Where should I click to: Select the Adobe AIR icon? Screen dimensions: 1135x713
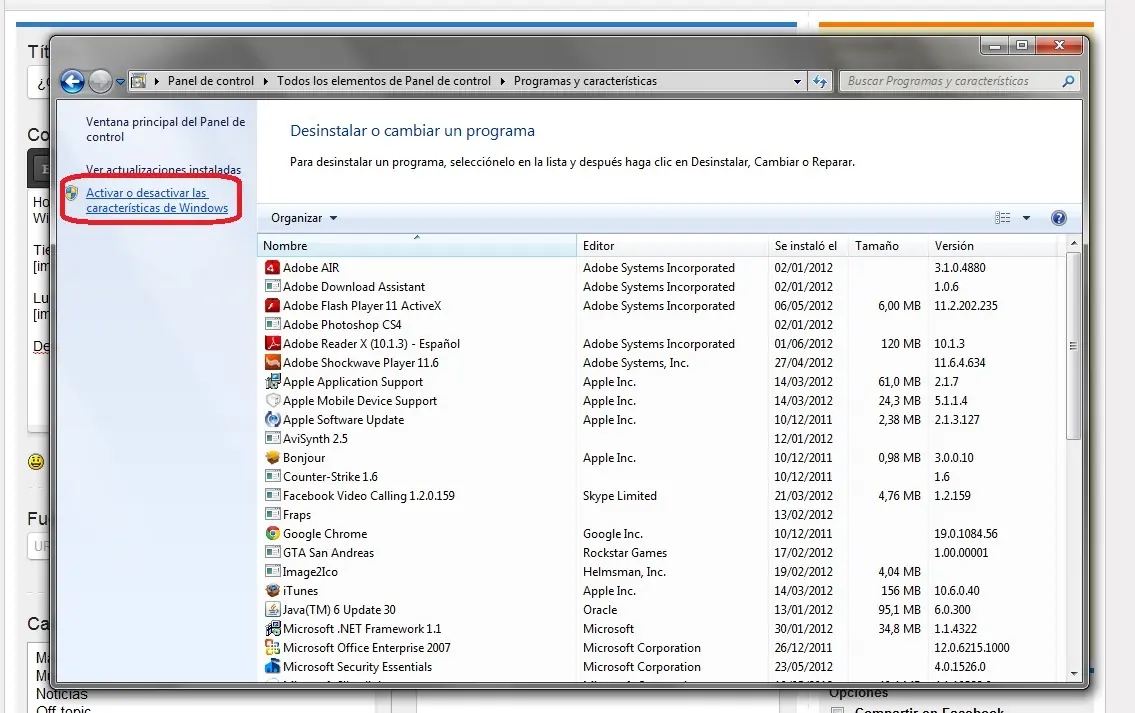click(272, 268)
